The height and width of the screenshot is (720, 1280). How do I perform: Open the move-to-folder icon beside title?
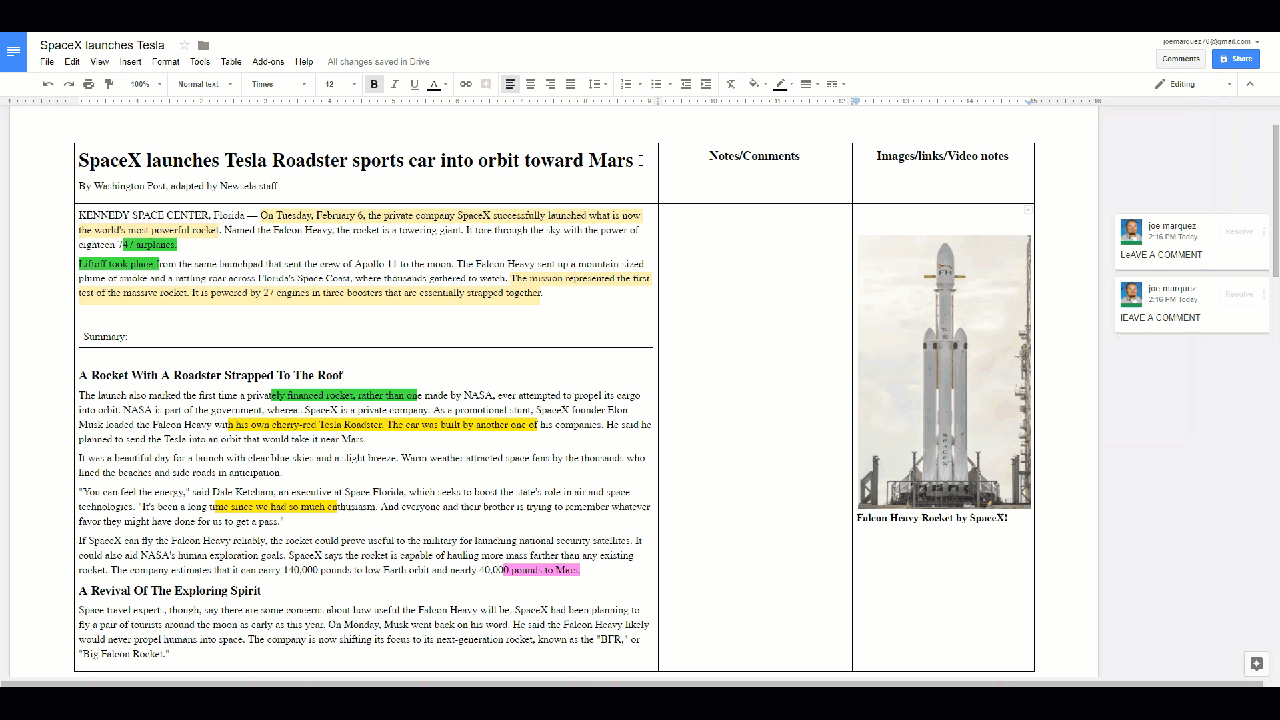tap(203, 45)
